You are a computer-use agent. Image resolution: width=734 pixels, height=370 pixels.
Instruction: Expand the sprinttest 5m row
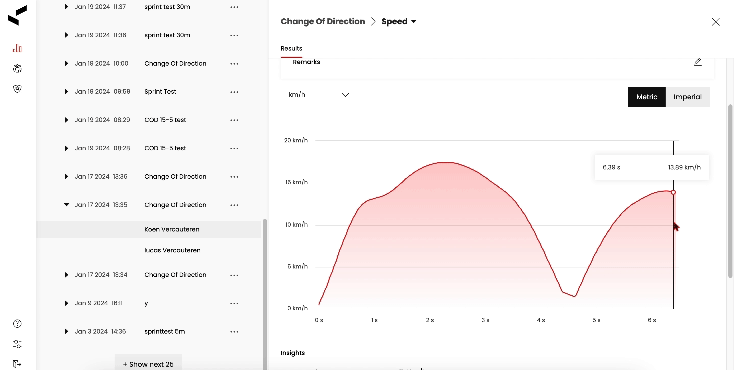tap(66, 332)
